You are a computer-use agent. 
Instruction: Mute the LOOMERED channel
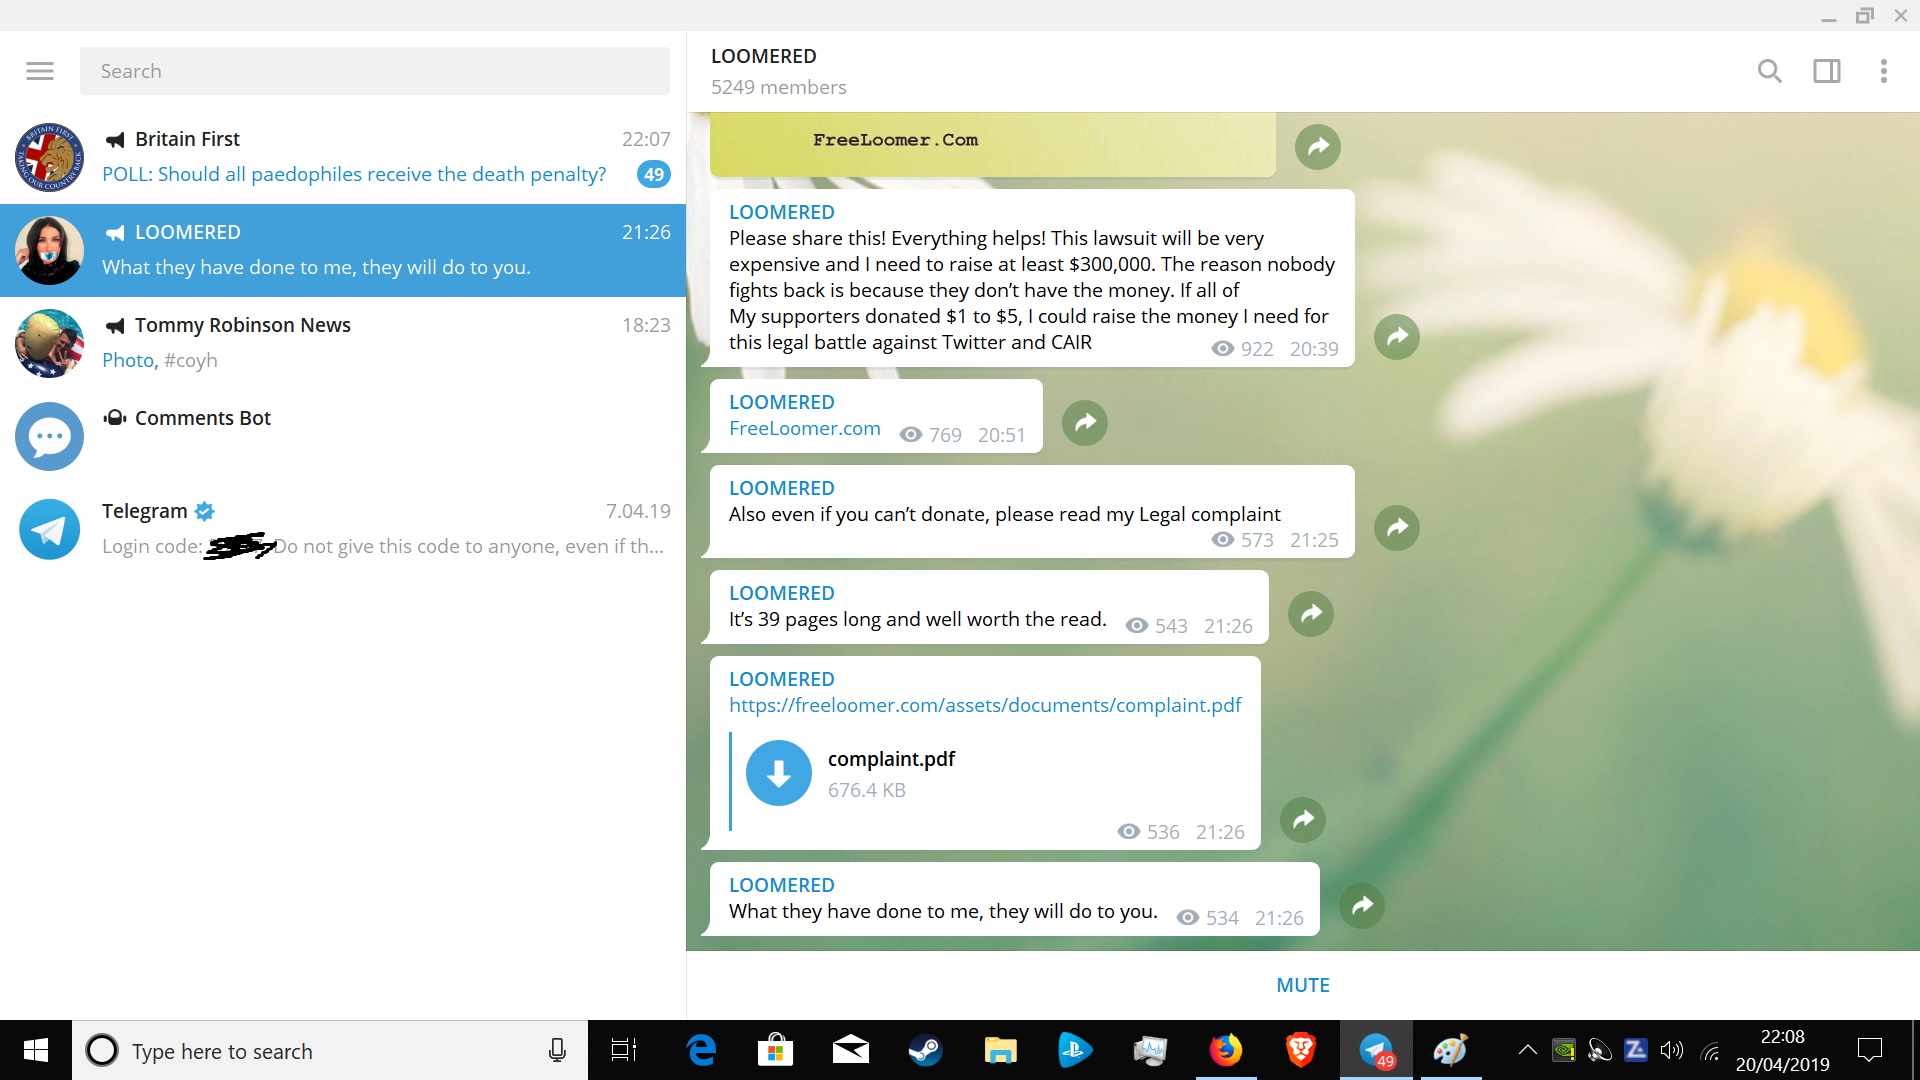click(x=1303, y=985)
